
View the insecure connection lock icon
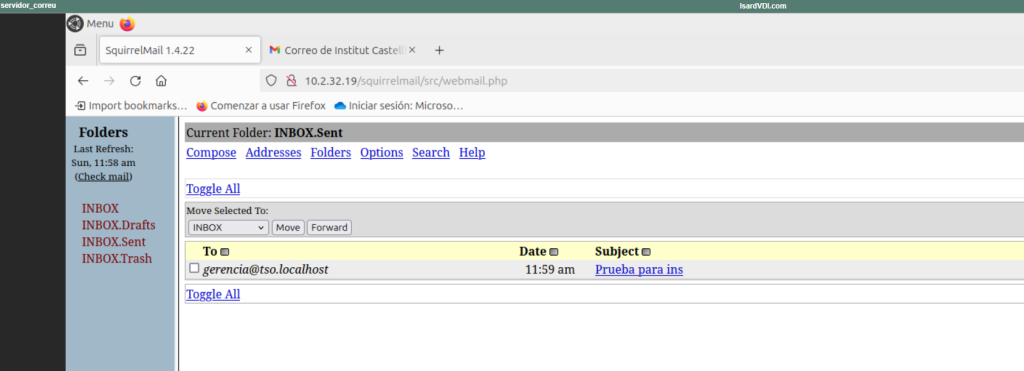tap(291, 81)
